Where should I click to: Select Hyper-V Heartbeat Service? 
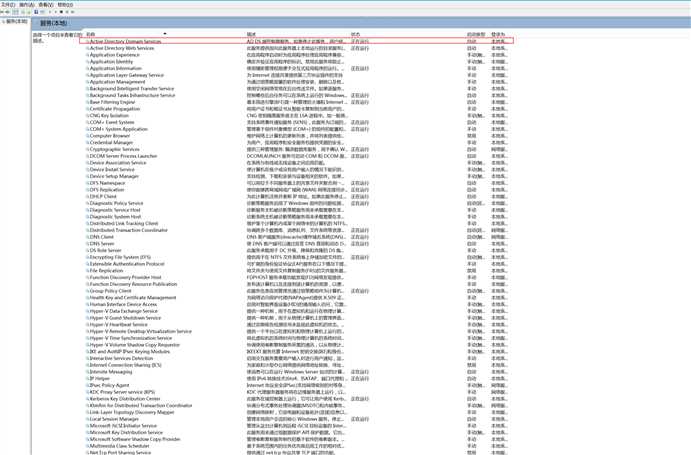click(x=119, y=324)
